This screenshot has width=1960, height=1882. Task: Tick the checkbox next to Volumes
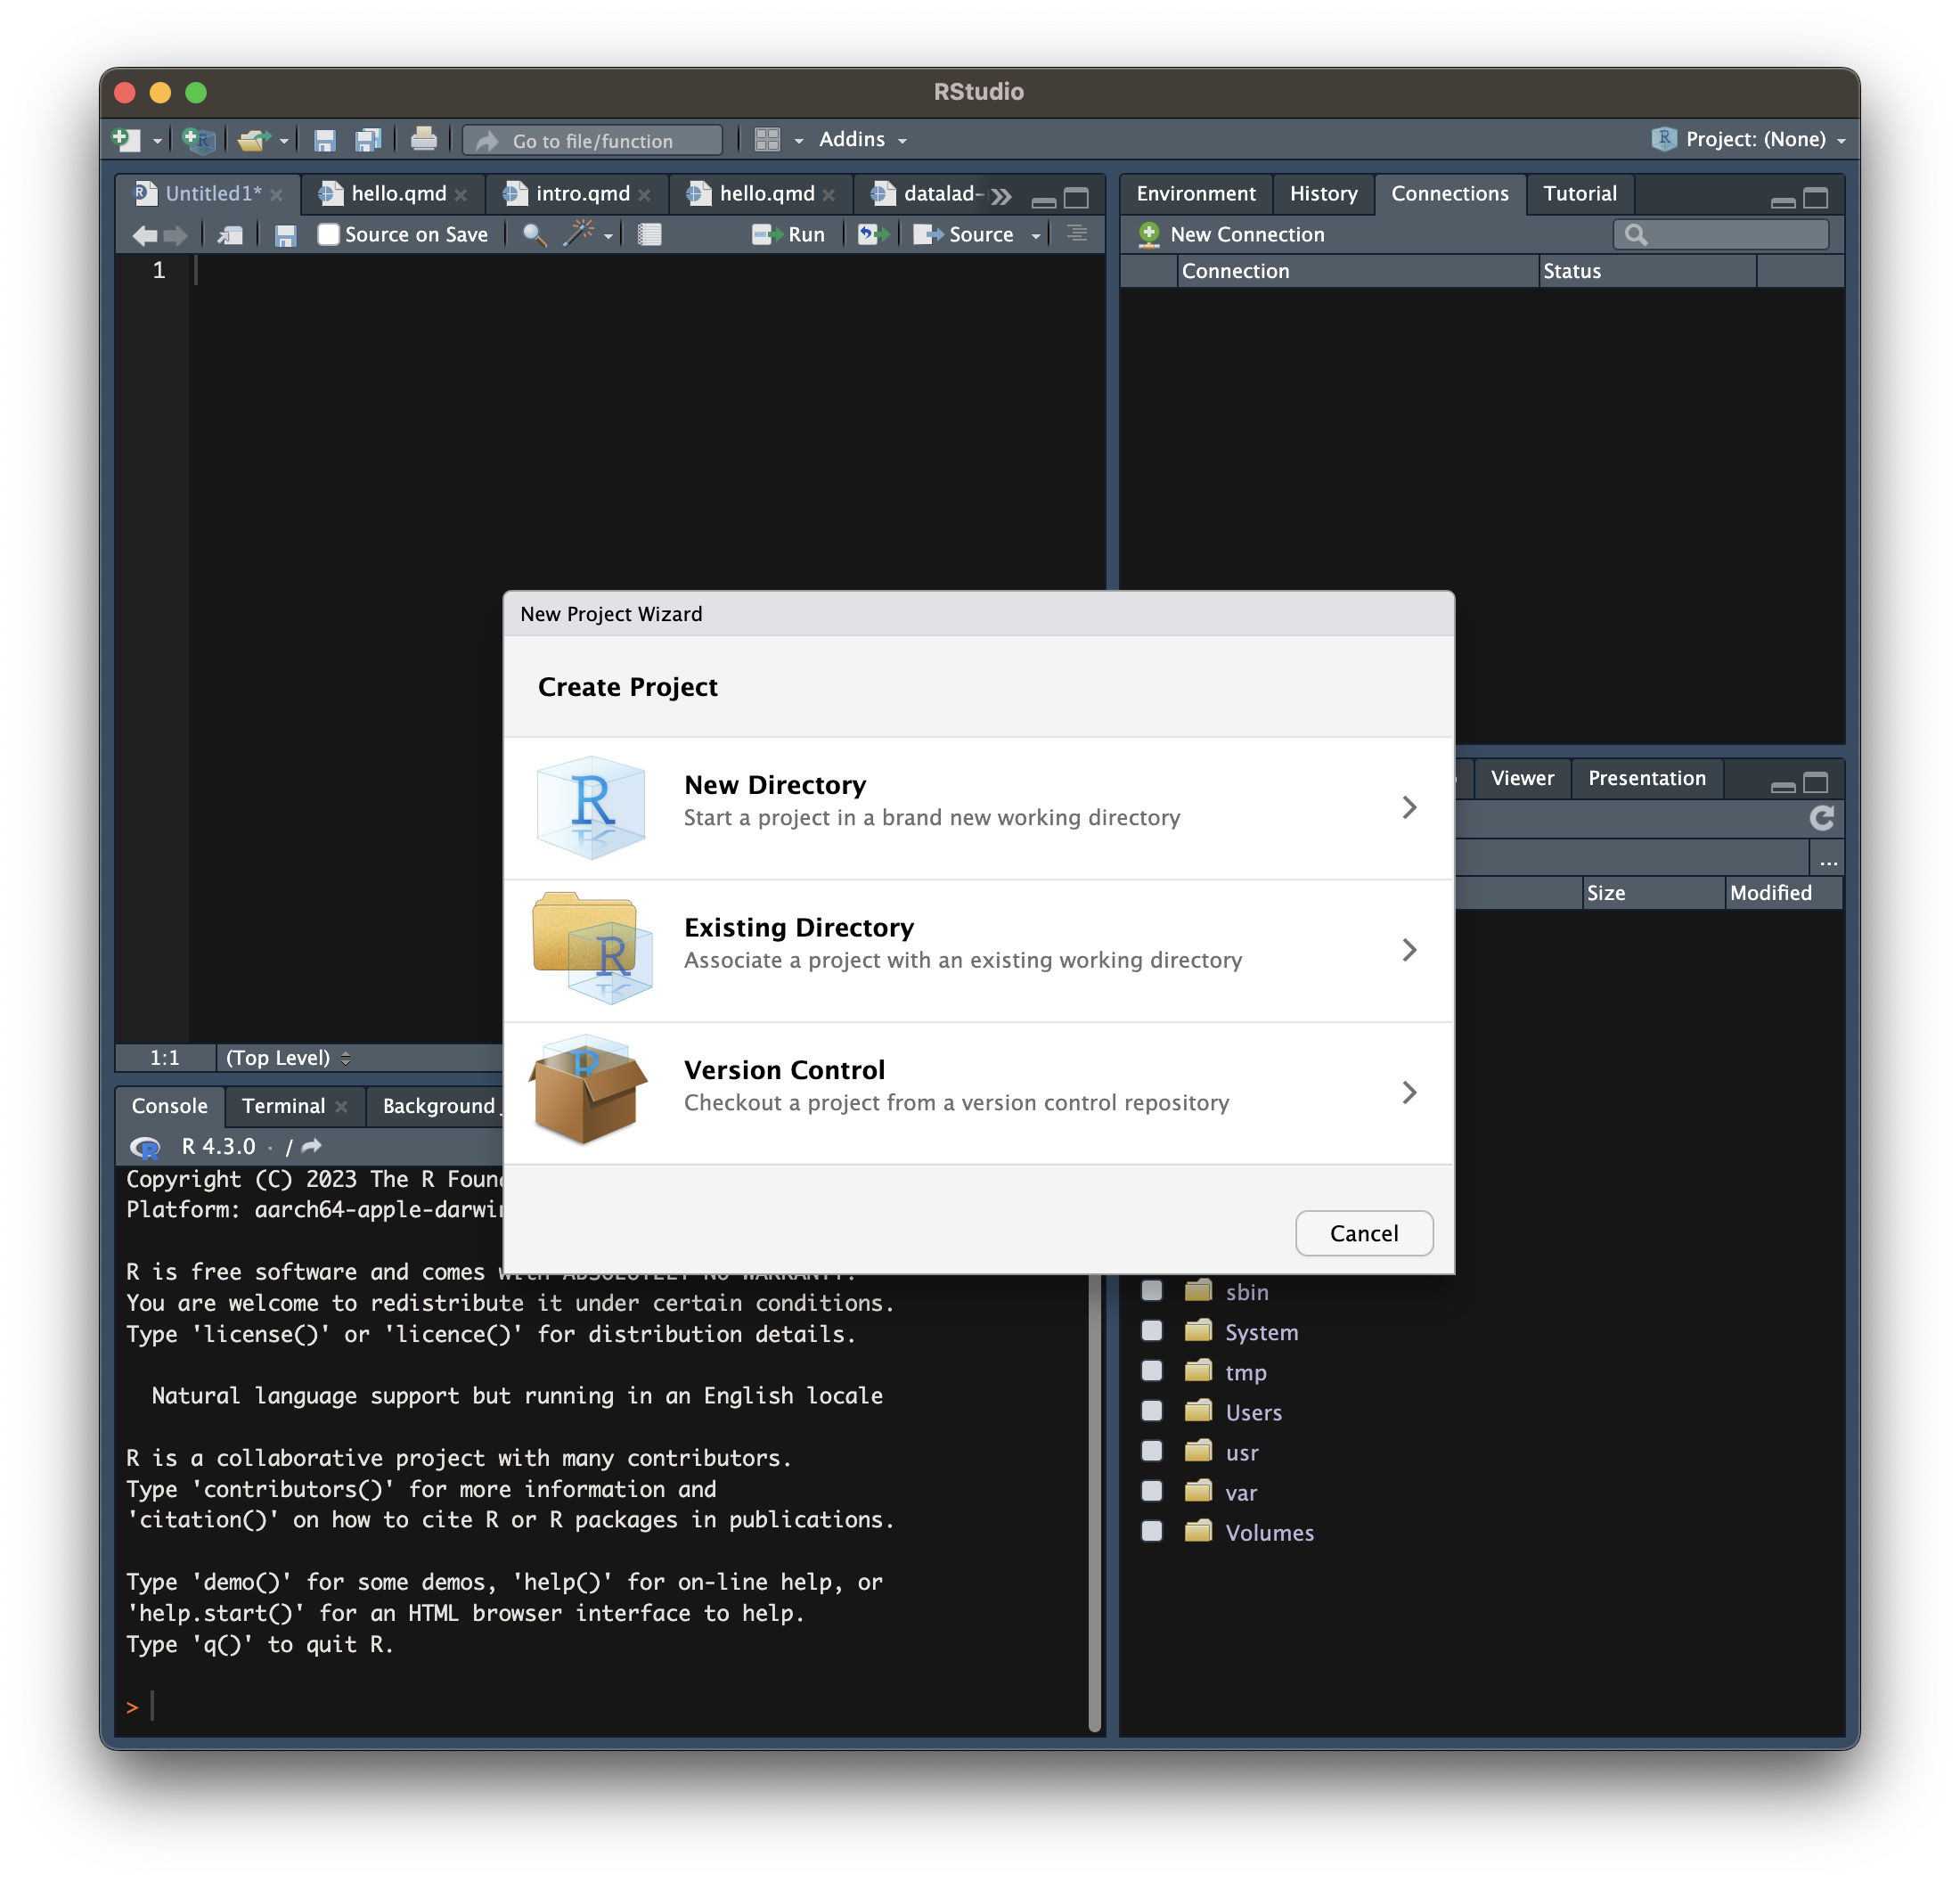1152,1531
